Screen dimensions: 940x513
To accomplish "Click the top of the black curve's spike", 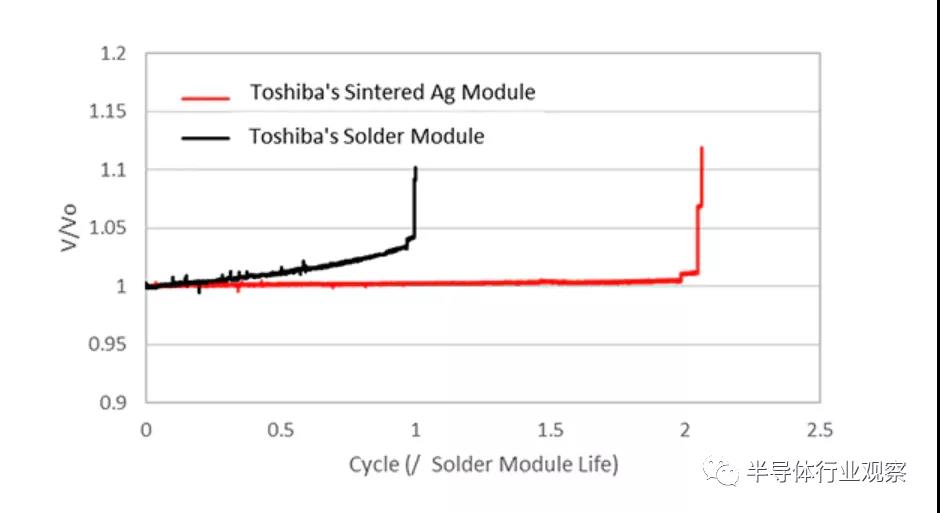I will pyautogui.click(x=416, y=169).
